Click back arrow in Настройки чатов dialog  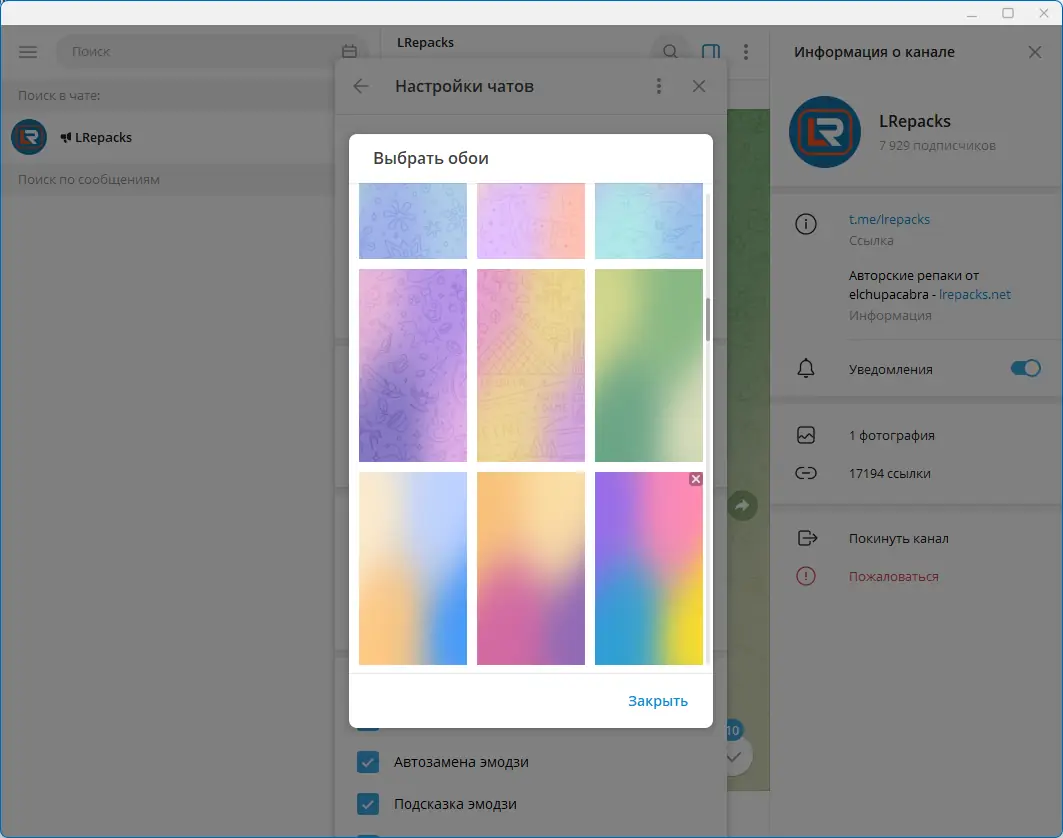(x=360, y=86)
